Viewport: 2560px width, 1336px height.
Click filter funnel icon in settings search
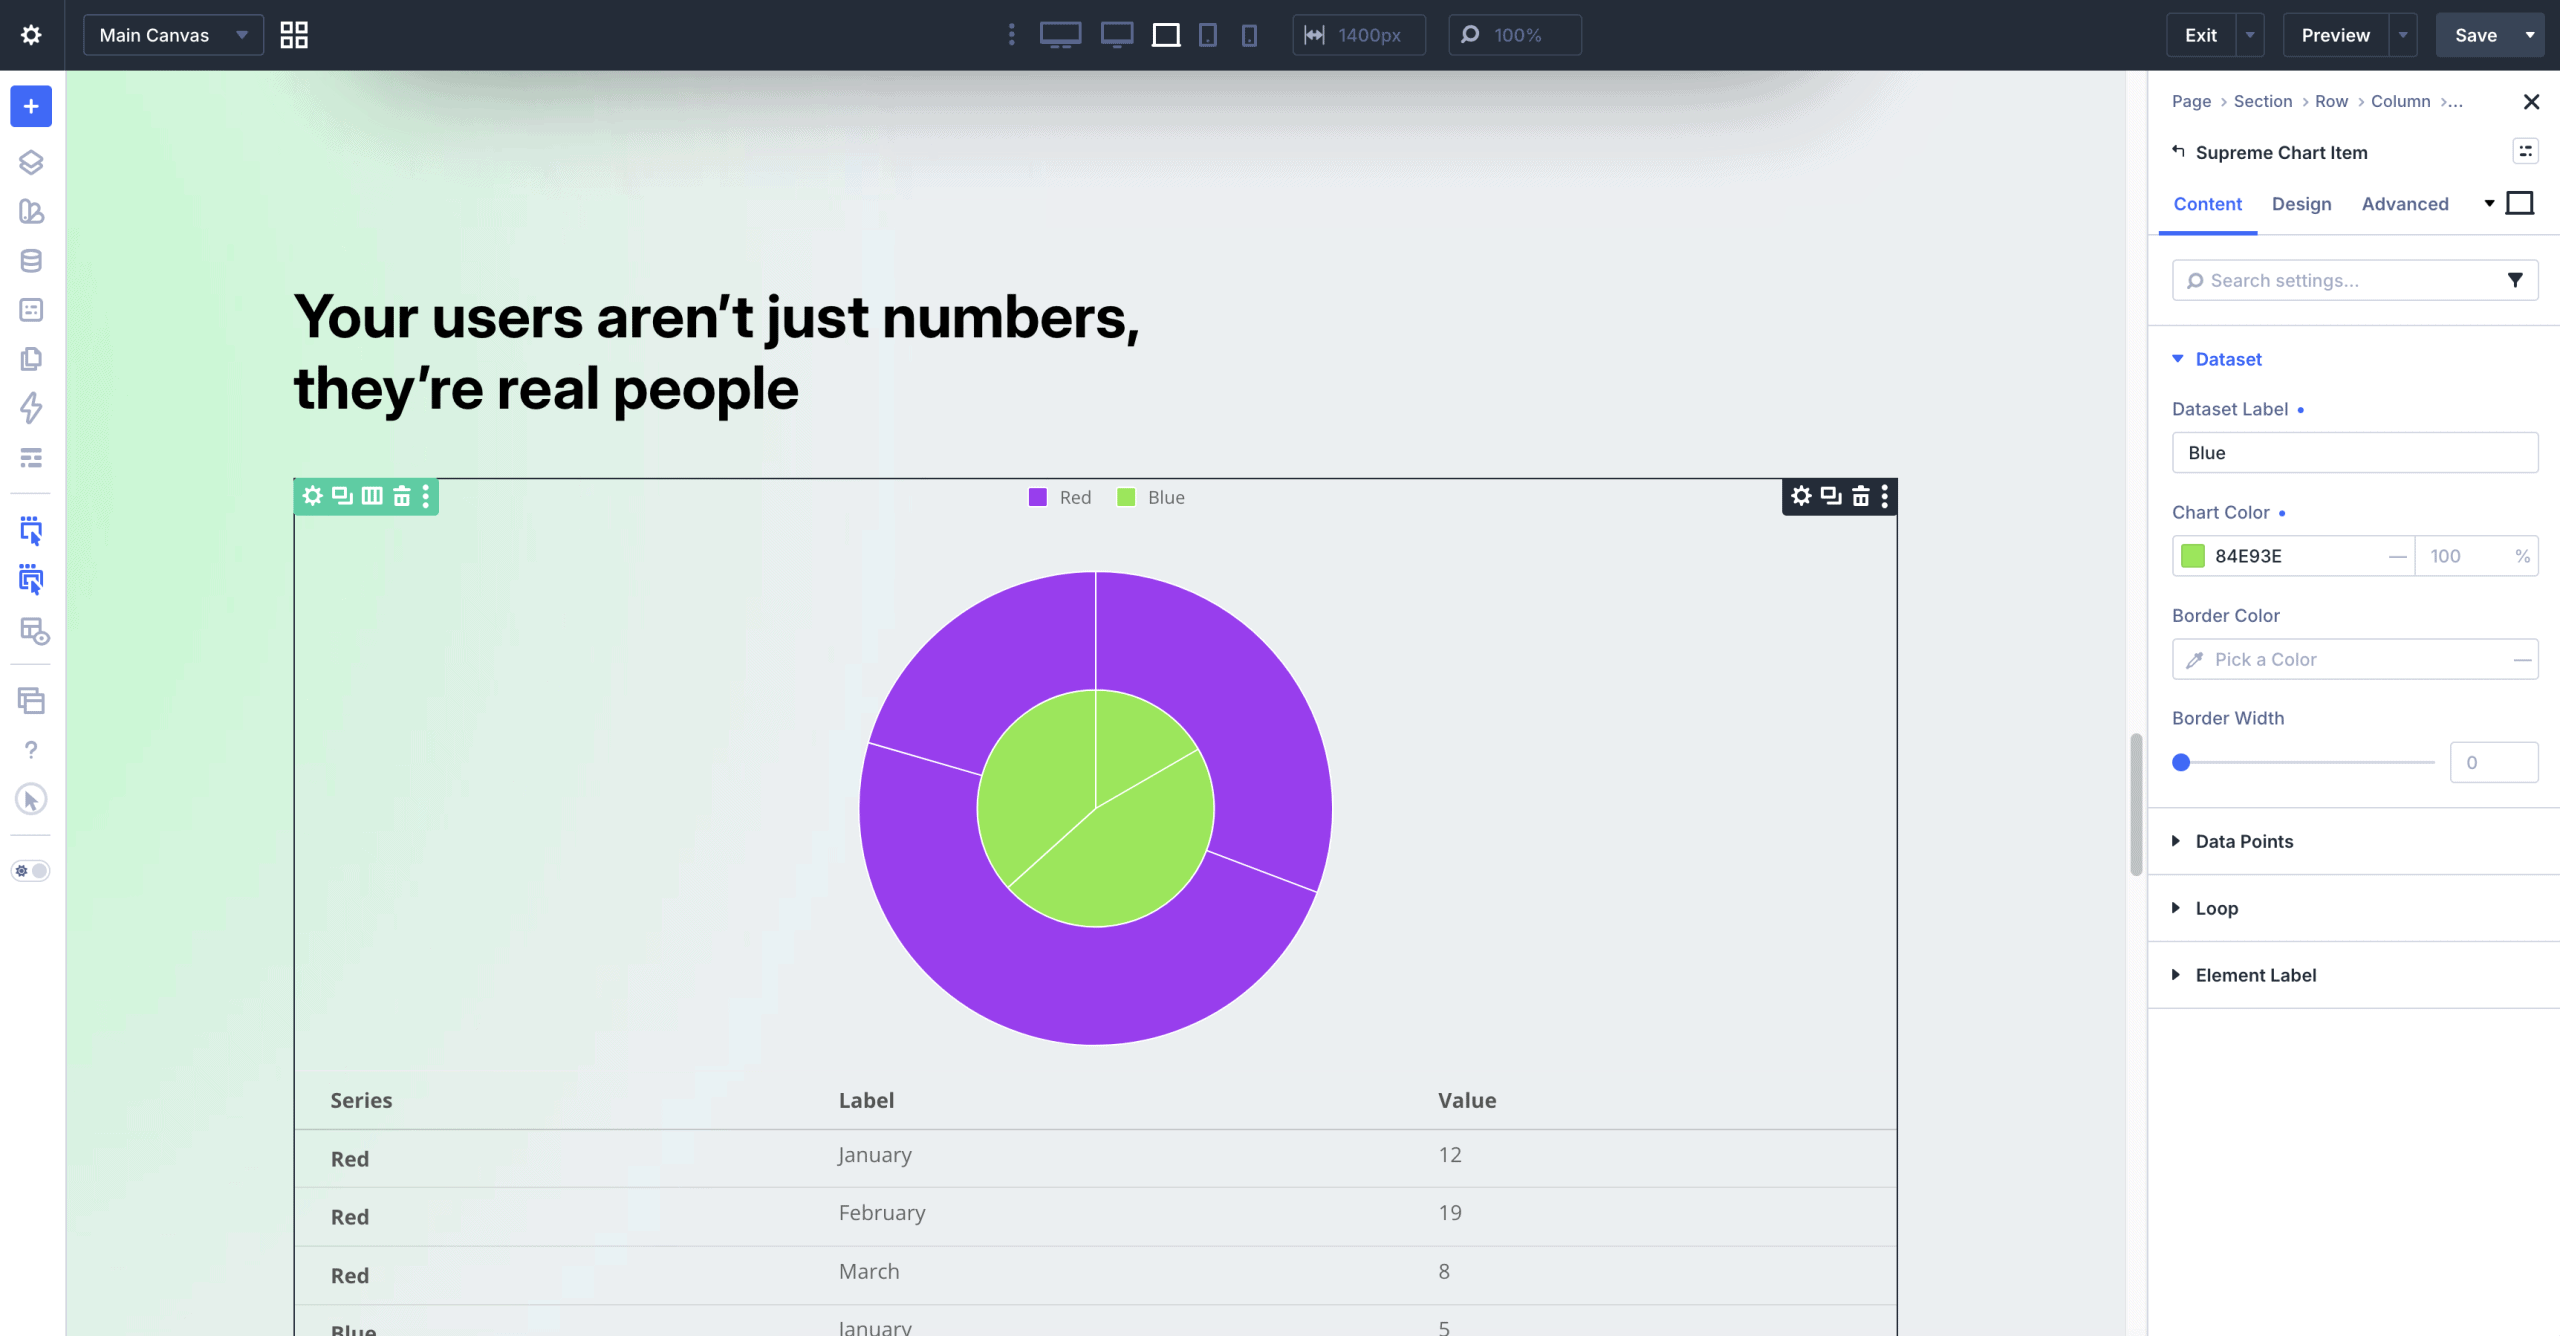(2515, 280)
